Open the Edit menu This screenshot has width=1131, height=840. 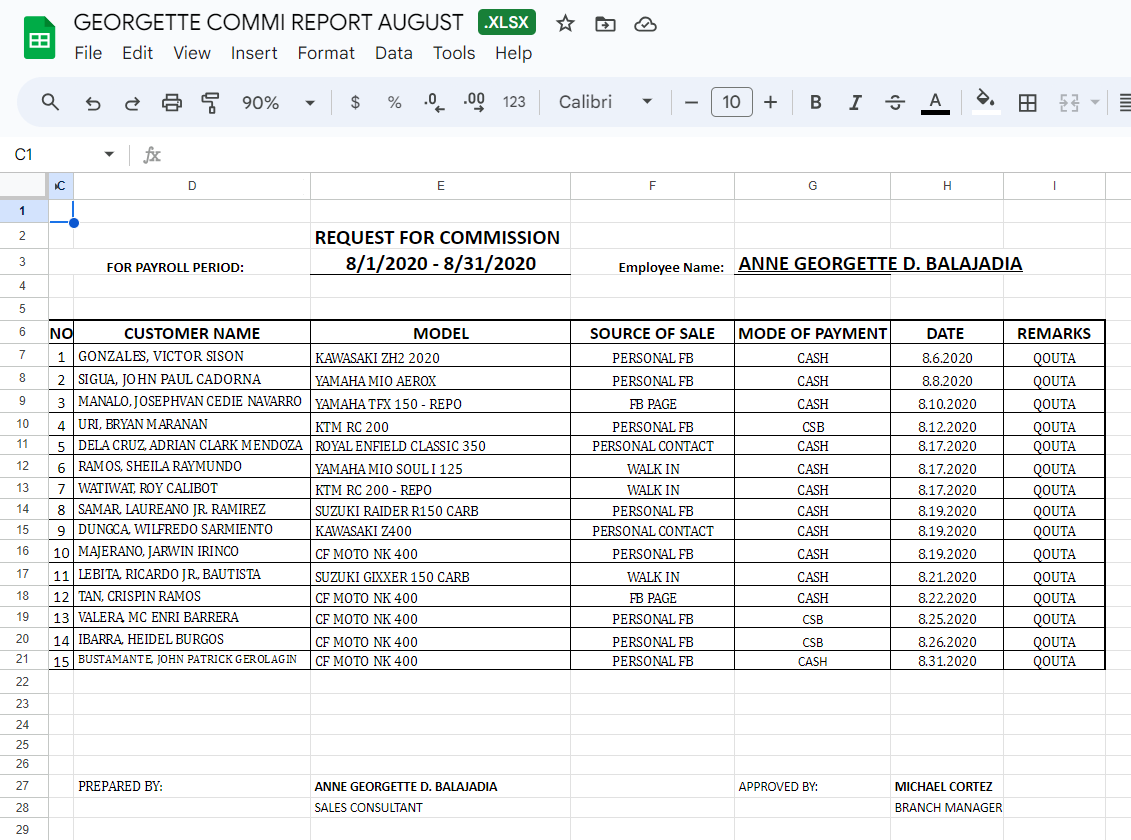click(137, 53)
